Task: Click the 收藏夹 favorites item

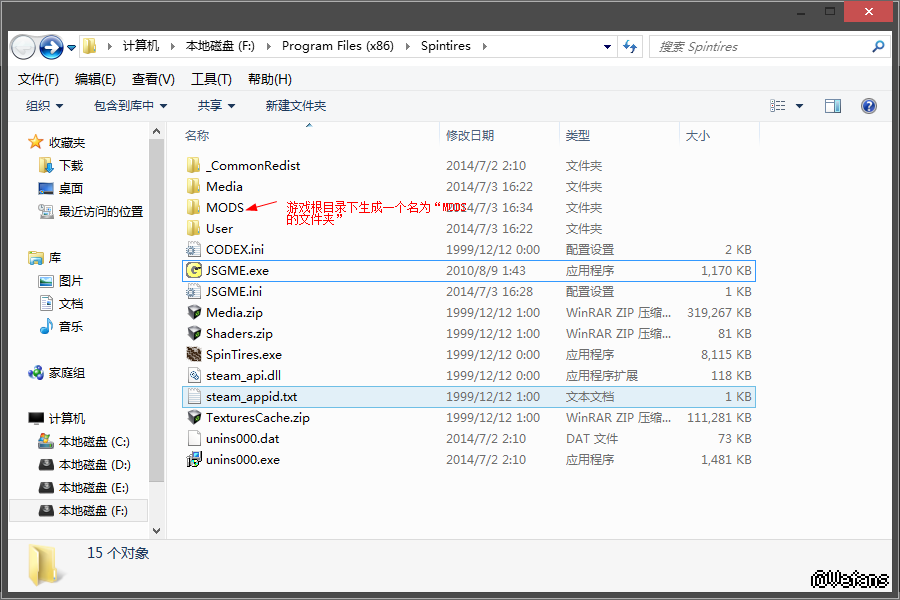Action: click(x=67, y=142)
